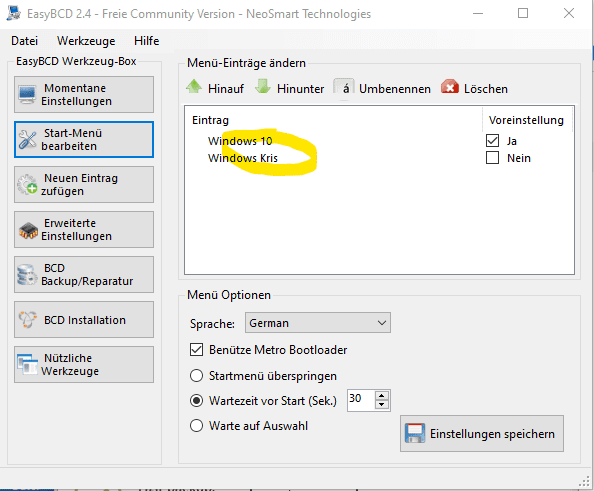Image resolution: width=594 pixels, height=491 pixels.
Task: Open Erweiterte Einstellungen section
Action: [84, 230]
